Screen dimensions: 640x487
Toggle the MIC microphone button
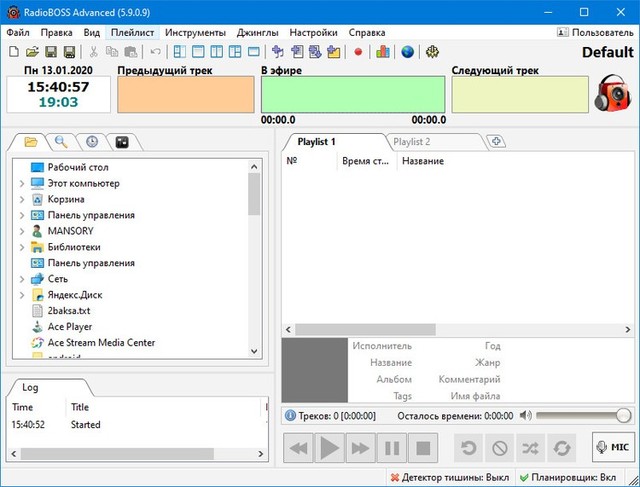(612, 448)
